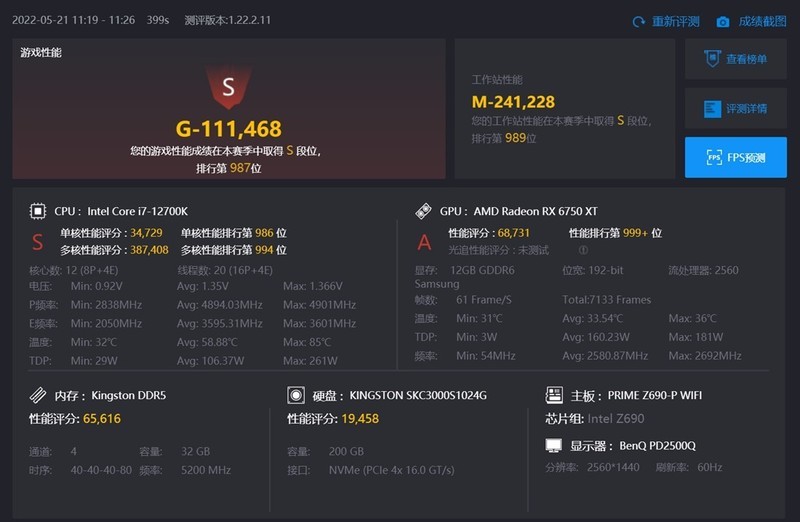Click the info icon next to 光追性能评分

click(x=583, y=250)
